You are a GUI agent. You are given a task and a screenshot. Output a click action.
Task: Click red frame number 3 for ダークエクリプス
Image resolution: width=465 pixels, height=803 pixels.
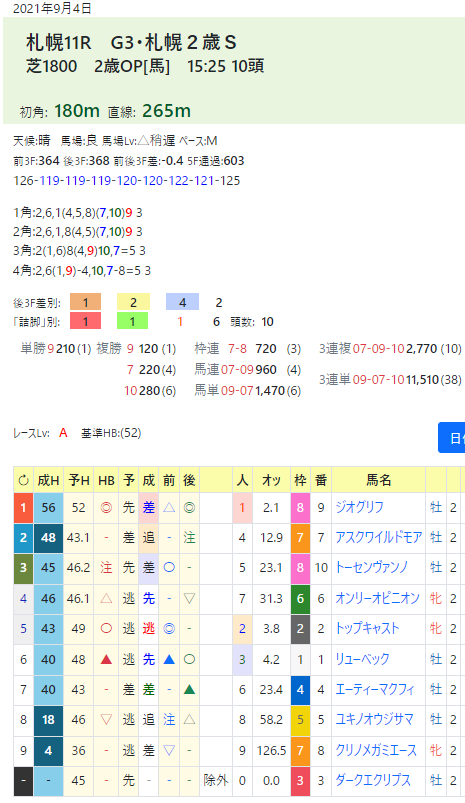click(300, 780)
